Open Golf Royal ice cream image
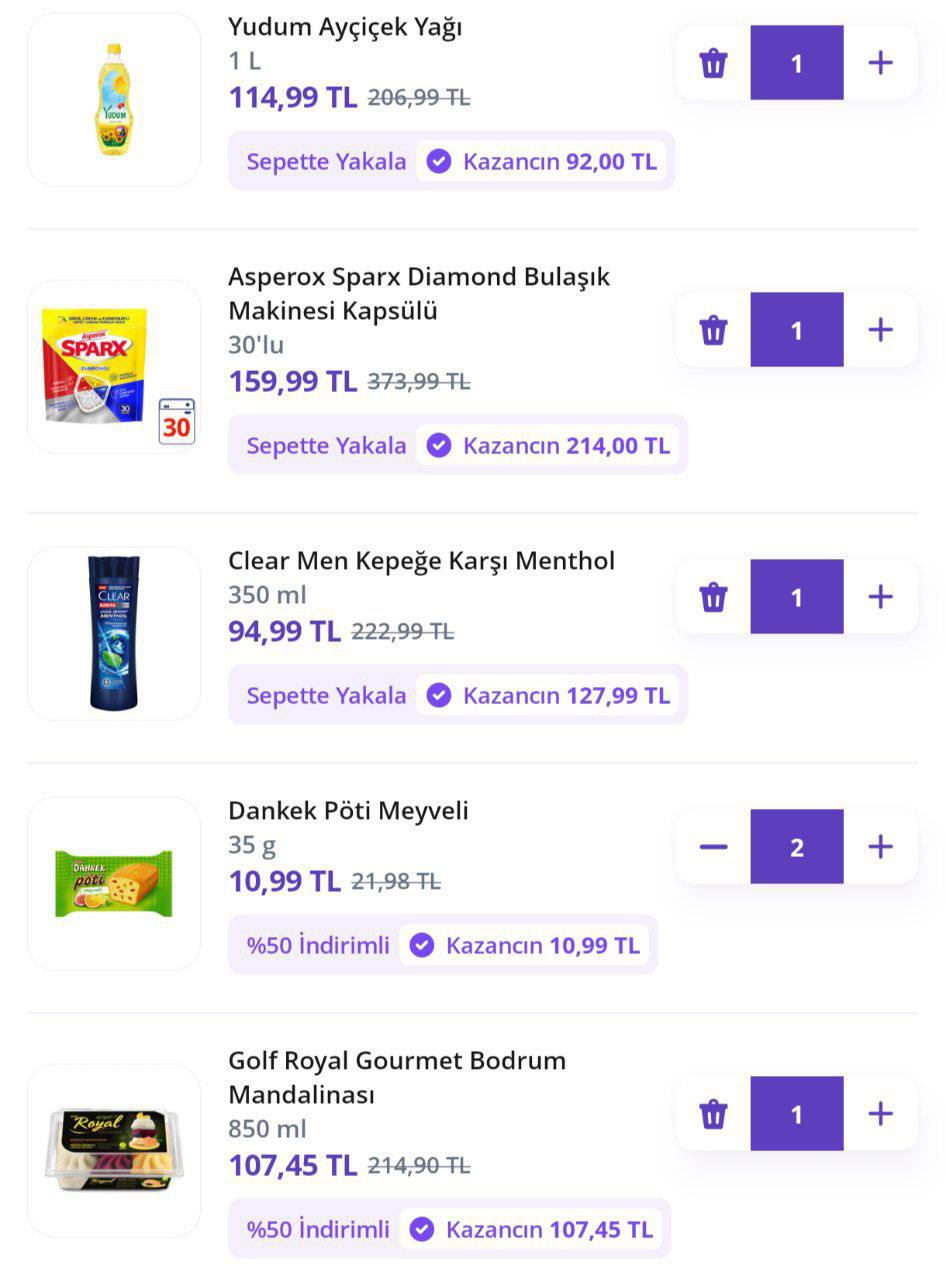This screenshot has width=946, height=1280. point(114,1150)
